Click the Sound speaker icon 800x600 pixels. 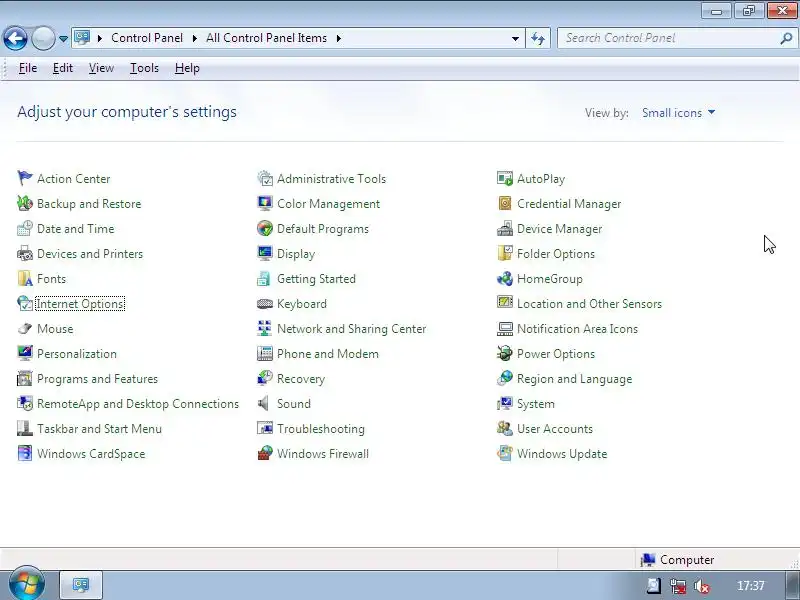264,403
